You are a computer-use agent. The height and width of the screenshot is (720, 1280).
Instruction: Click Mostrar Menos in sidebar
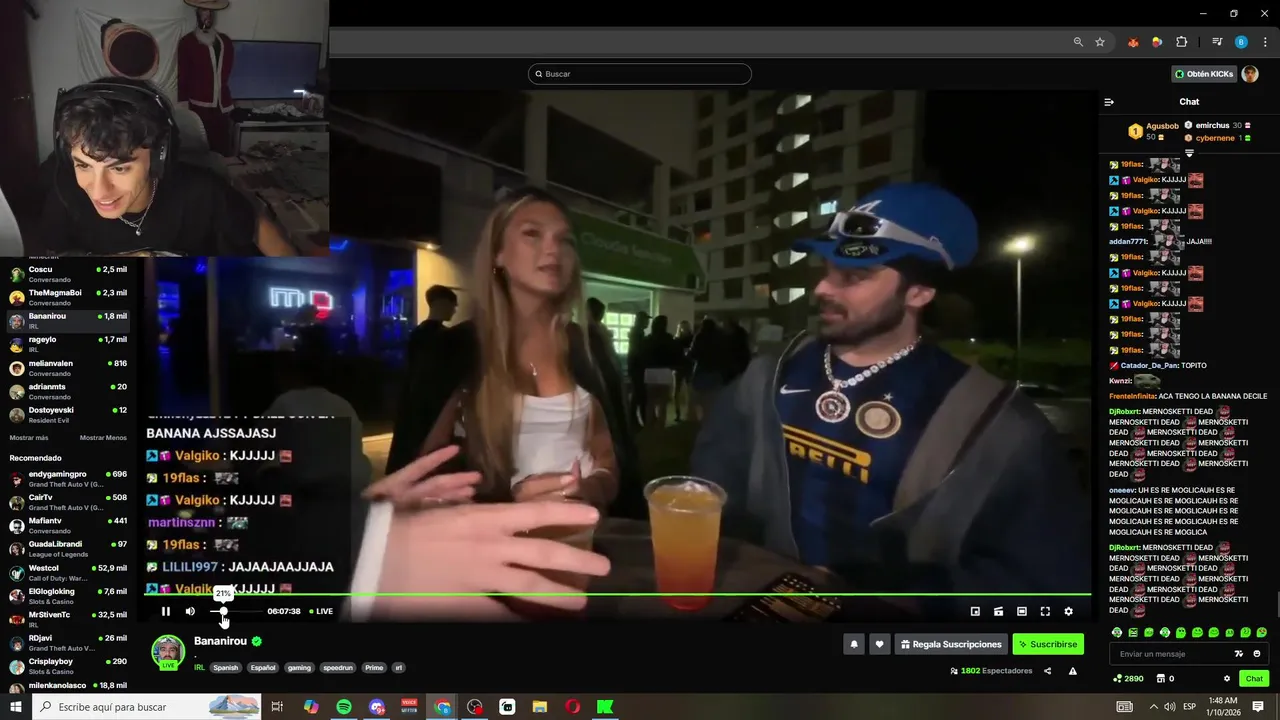[103, 438]
